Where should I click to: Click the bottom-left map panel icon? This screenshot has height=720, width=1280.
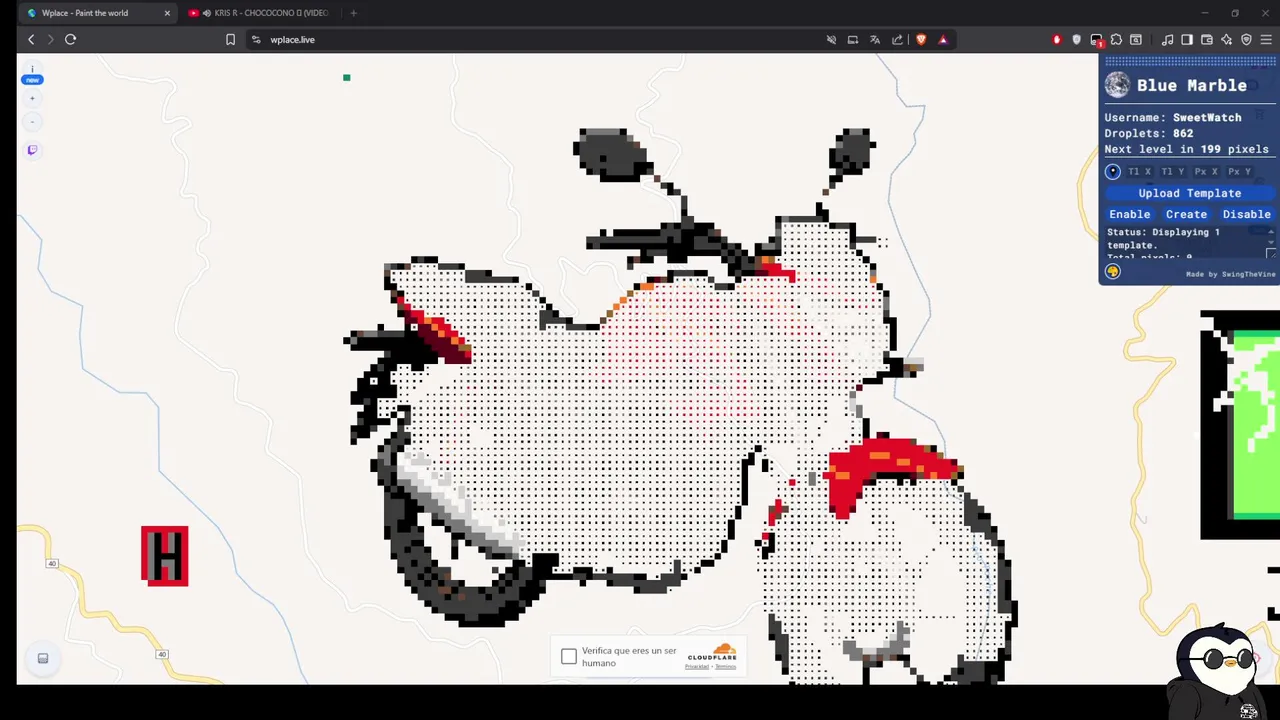(43, 658)
